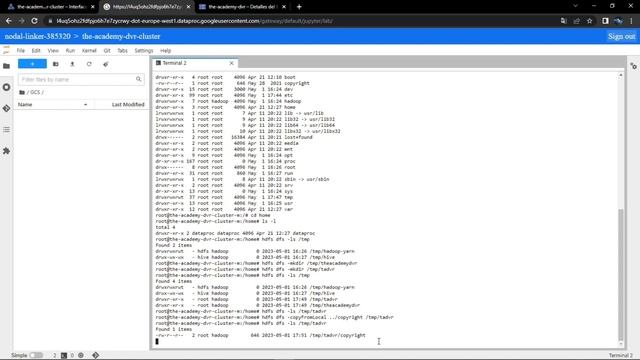Open the Edit menu
This screenshot has height=360, width=640.
coord(36,51)
